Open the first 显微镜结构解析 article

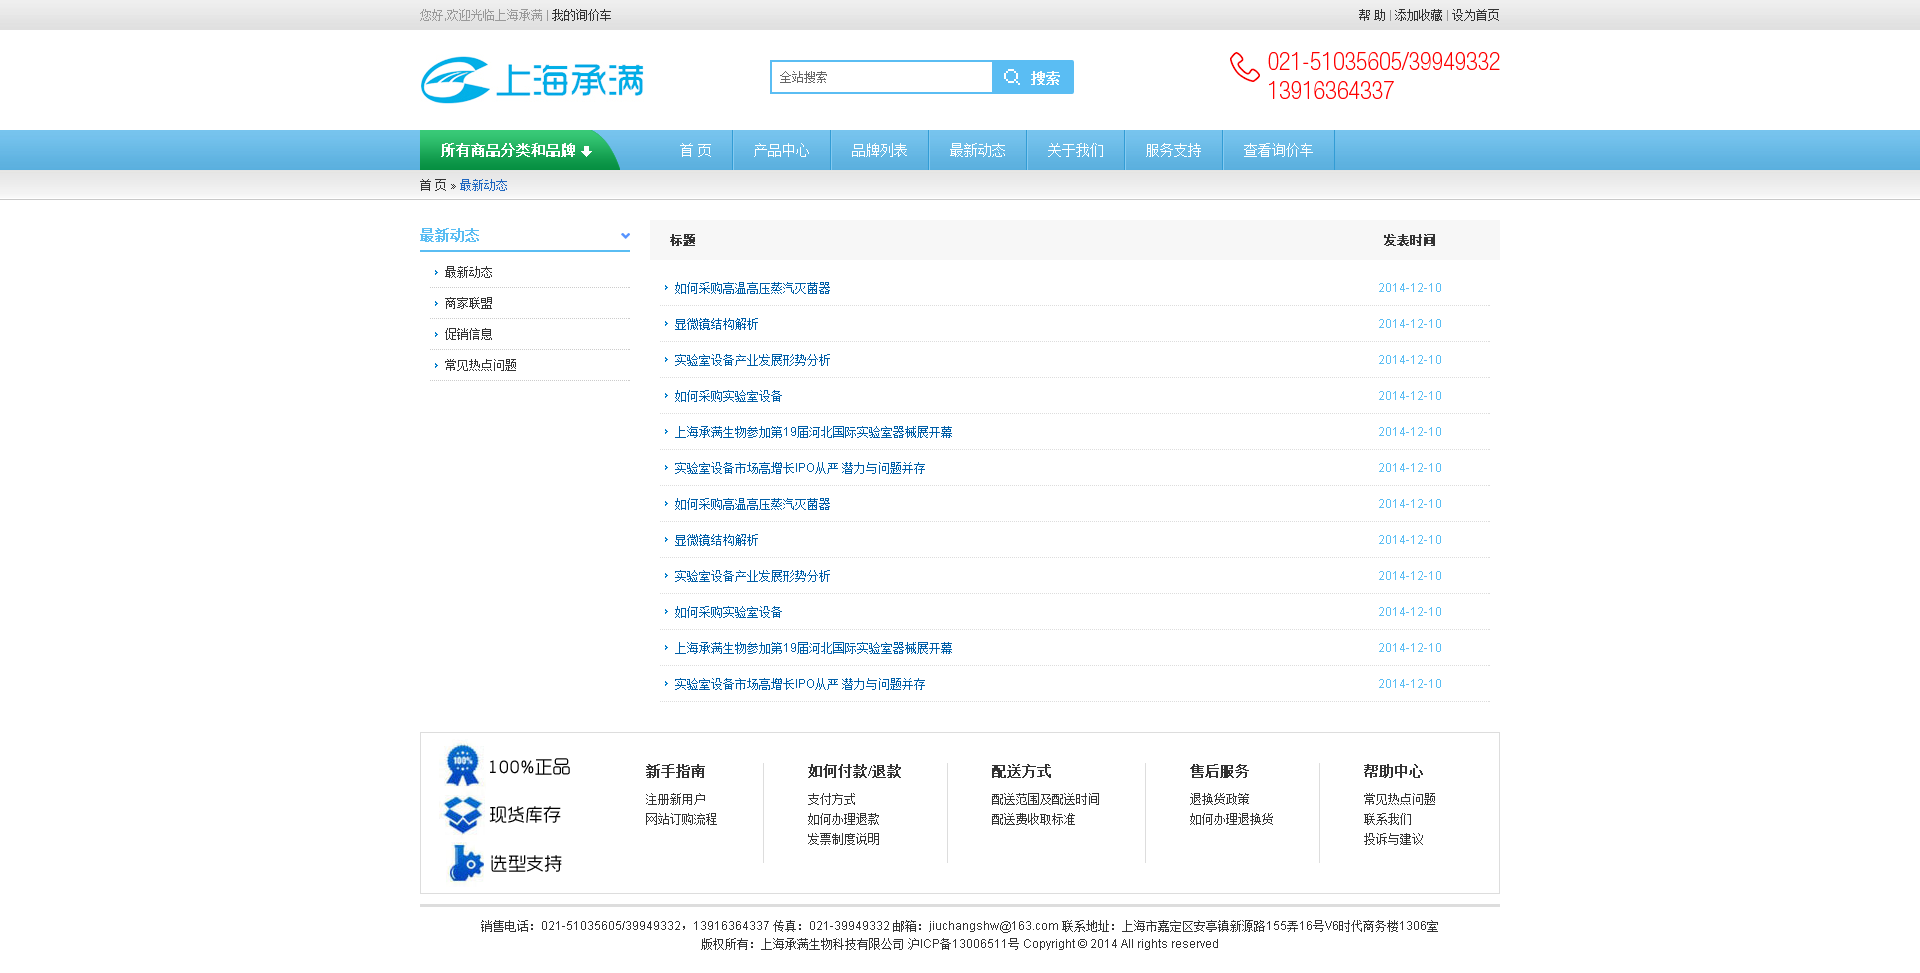pyautogui.click(x=716, y=324)
